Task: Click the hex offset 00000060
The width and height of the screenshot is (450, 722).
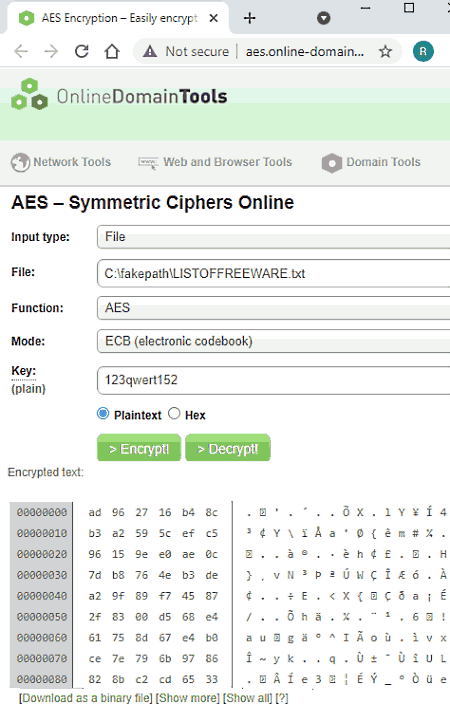Action: 41,638
